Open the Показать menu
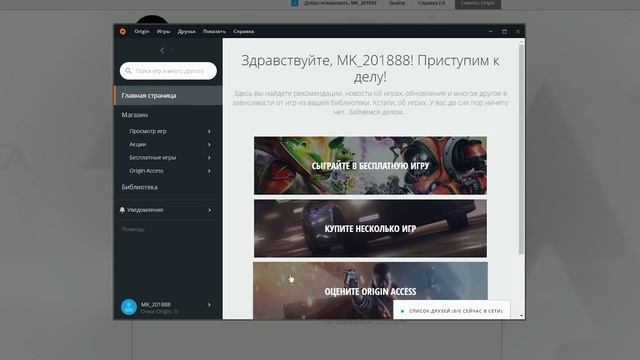The height and width of the screenshot is (360, 640). 214,31
